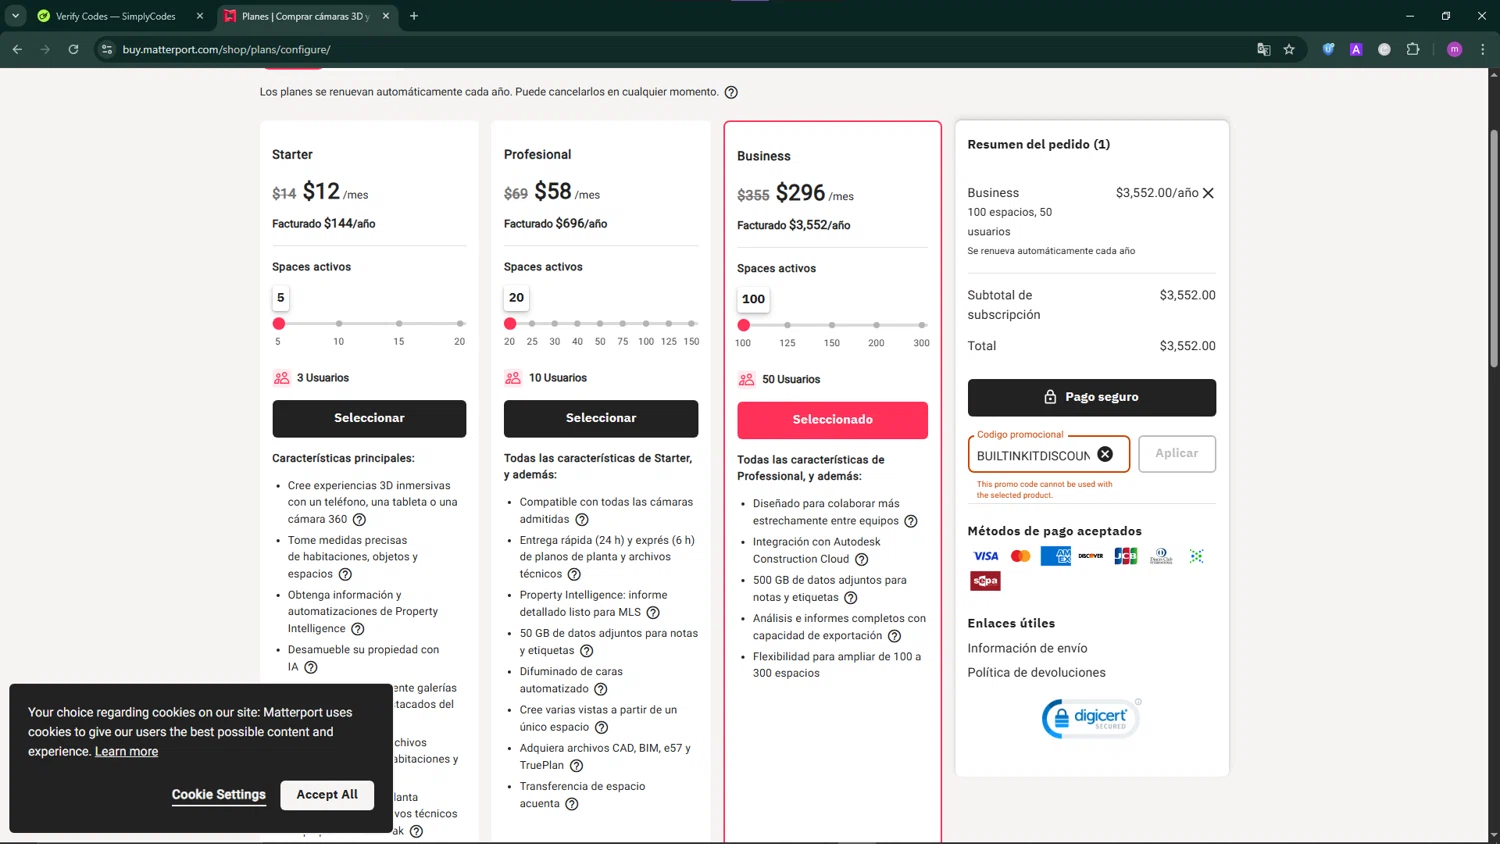Set Business spaces slider to 200
Image resolution: width=1500 pixels, height=844 pixels.
[876, 325]
